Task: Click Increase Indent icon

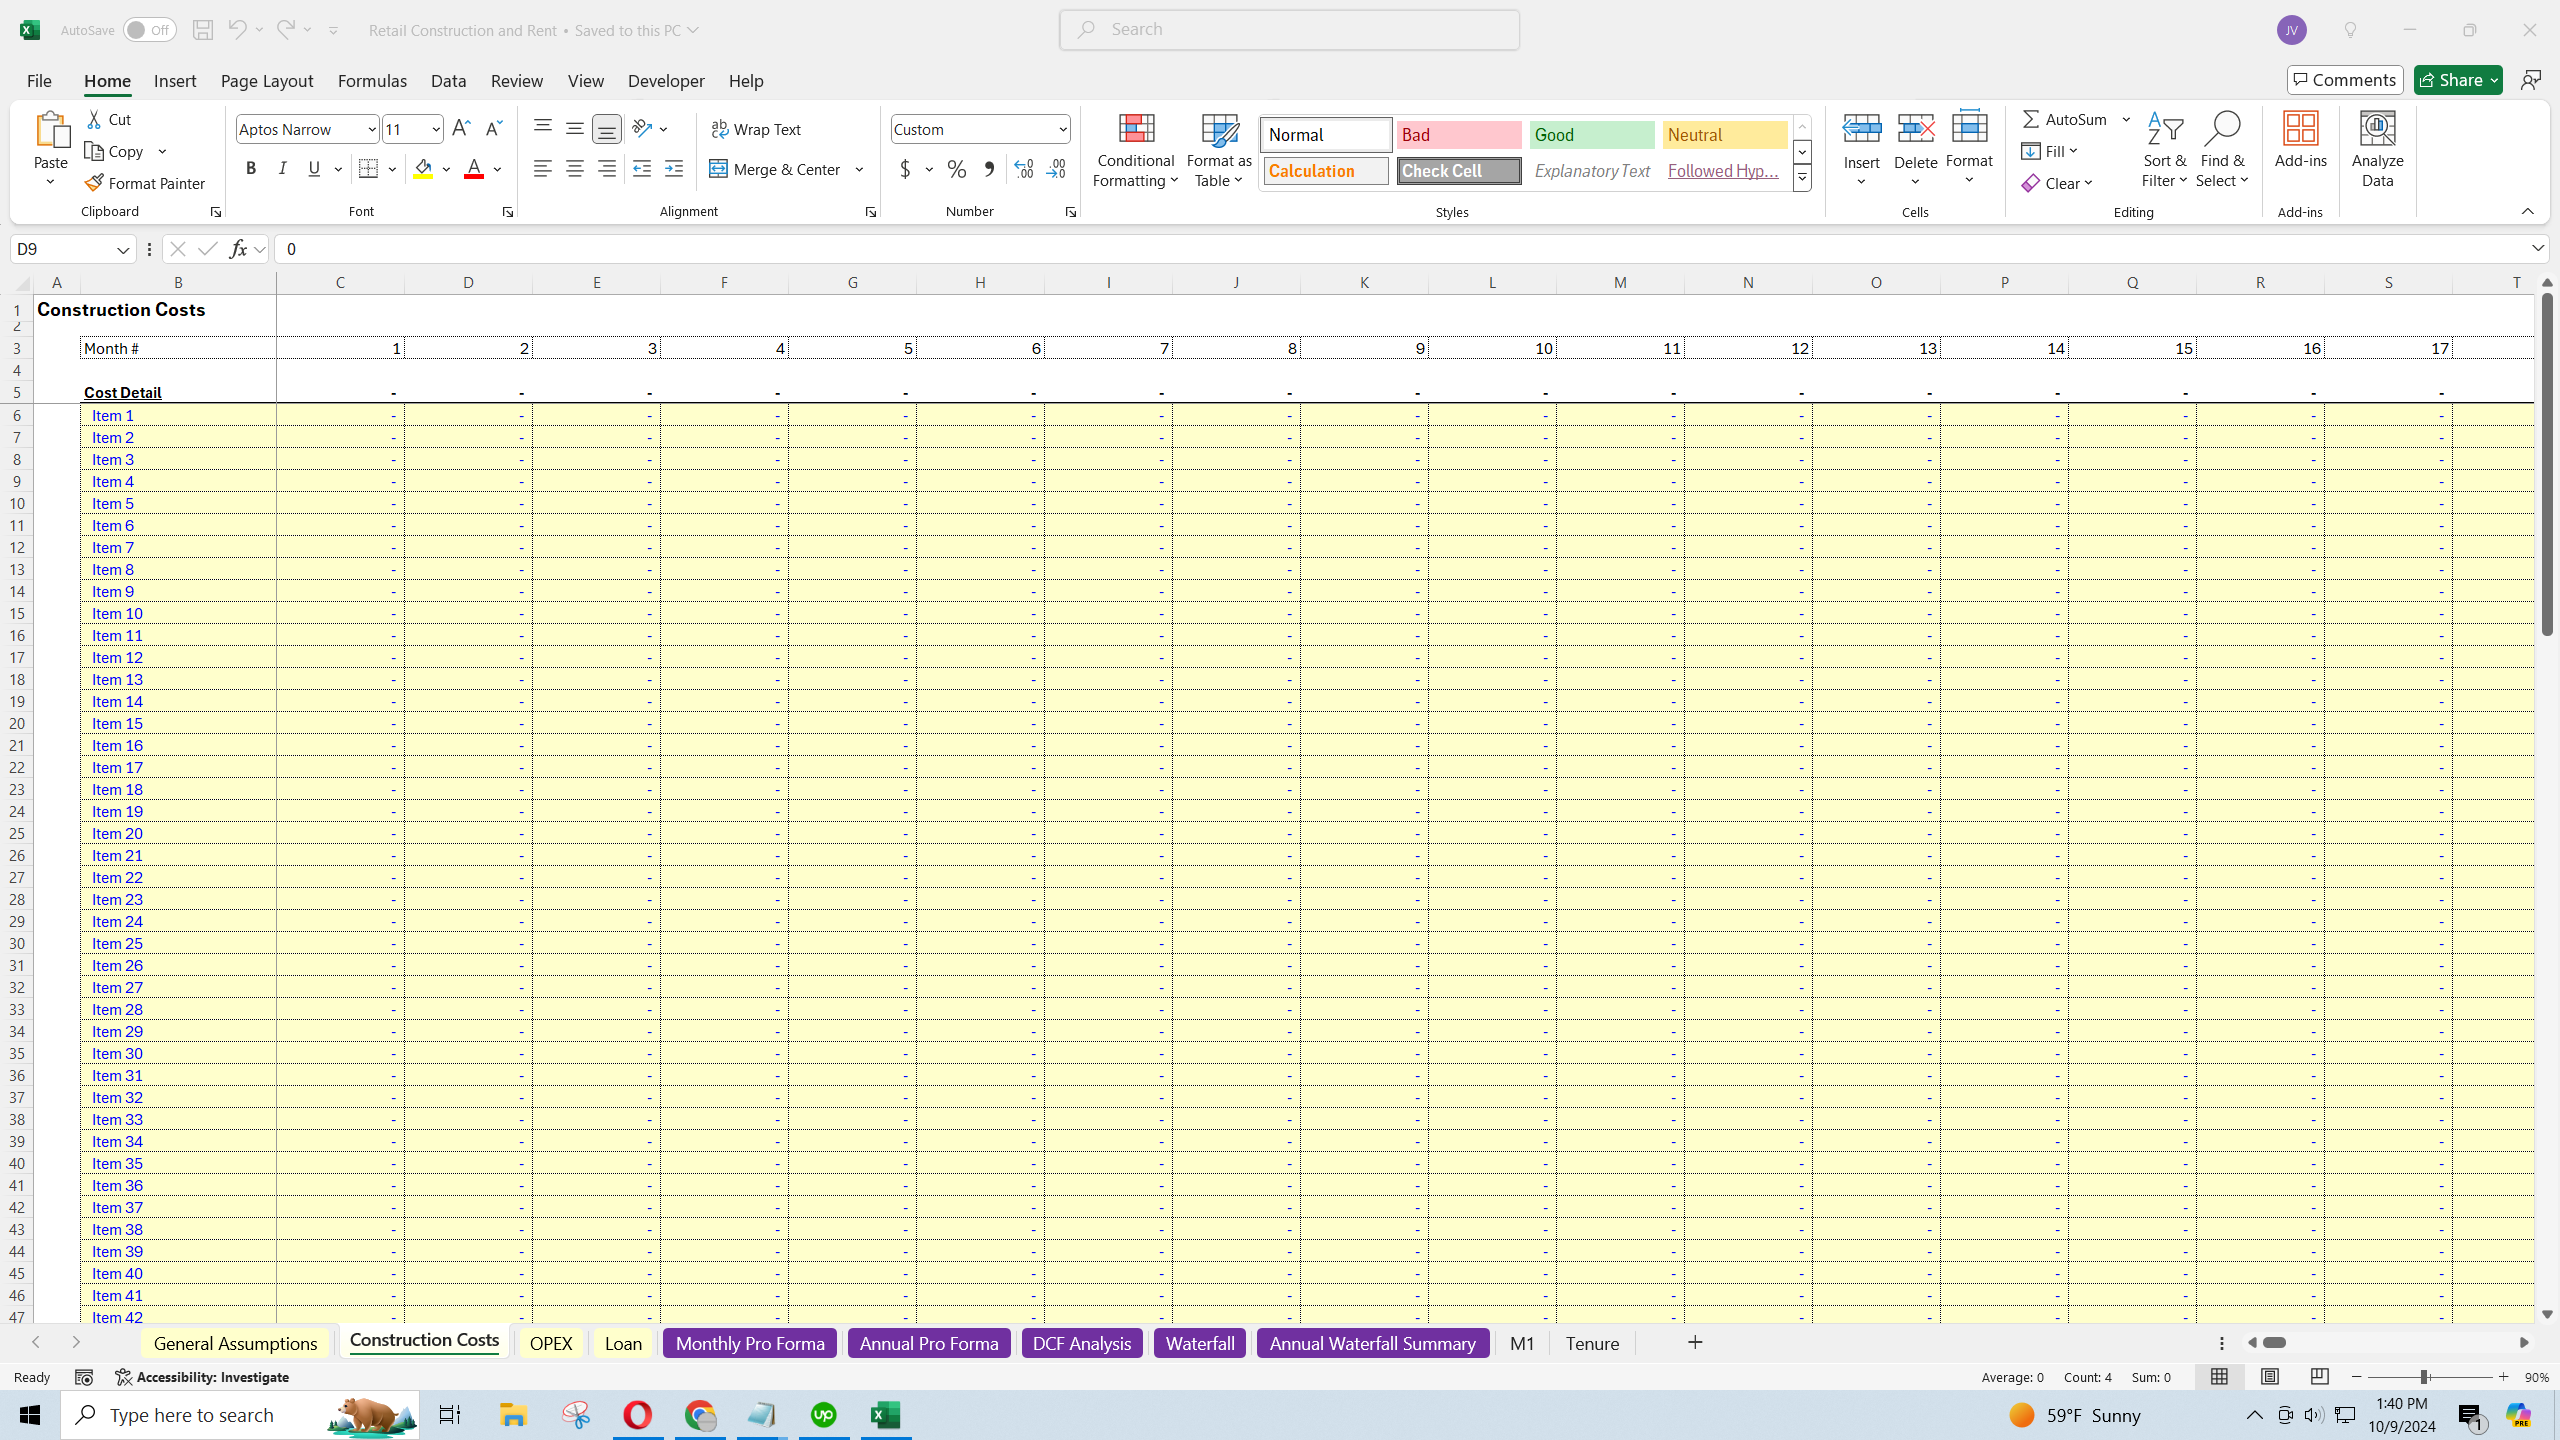Action: click(674, 169)
